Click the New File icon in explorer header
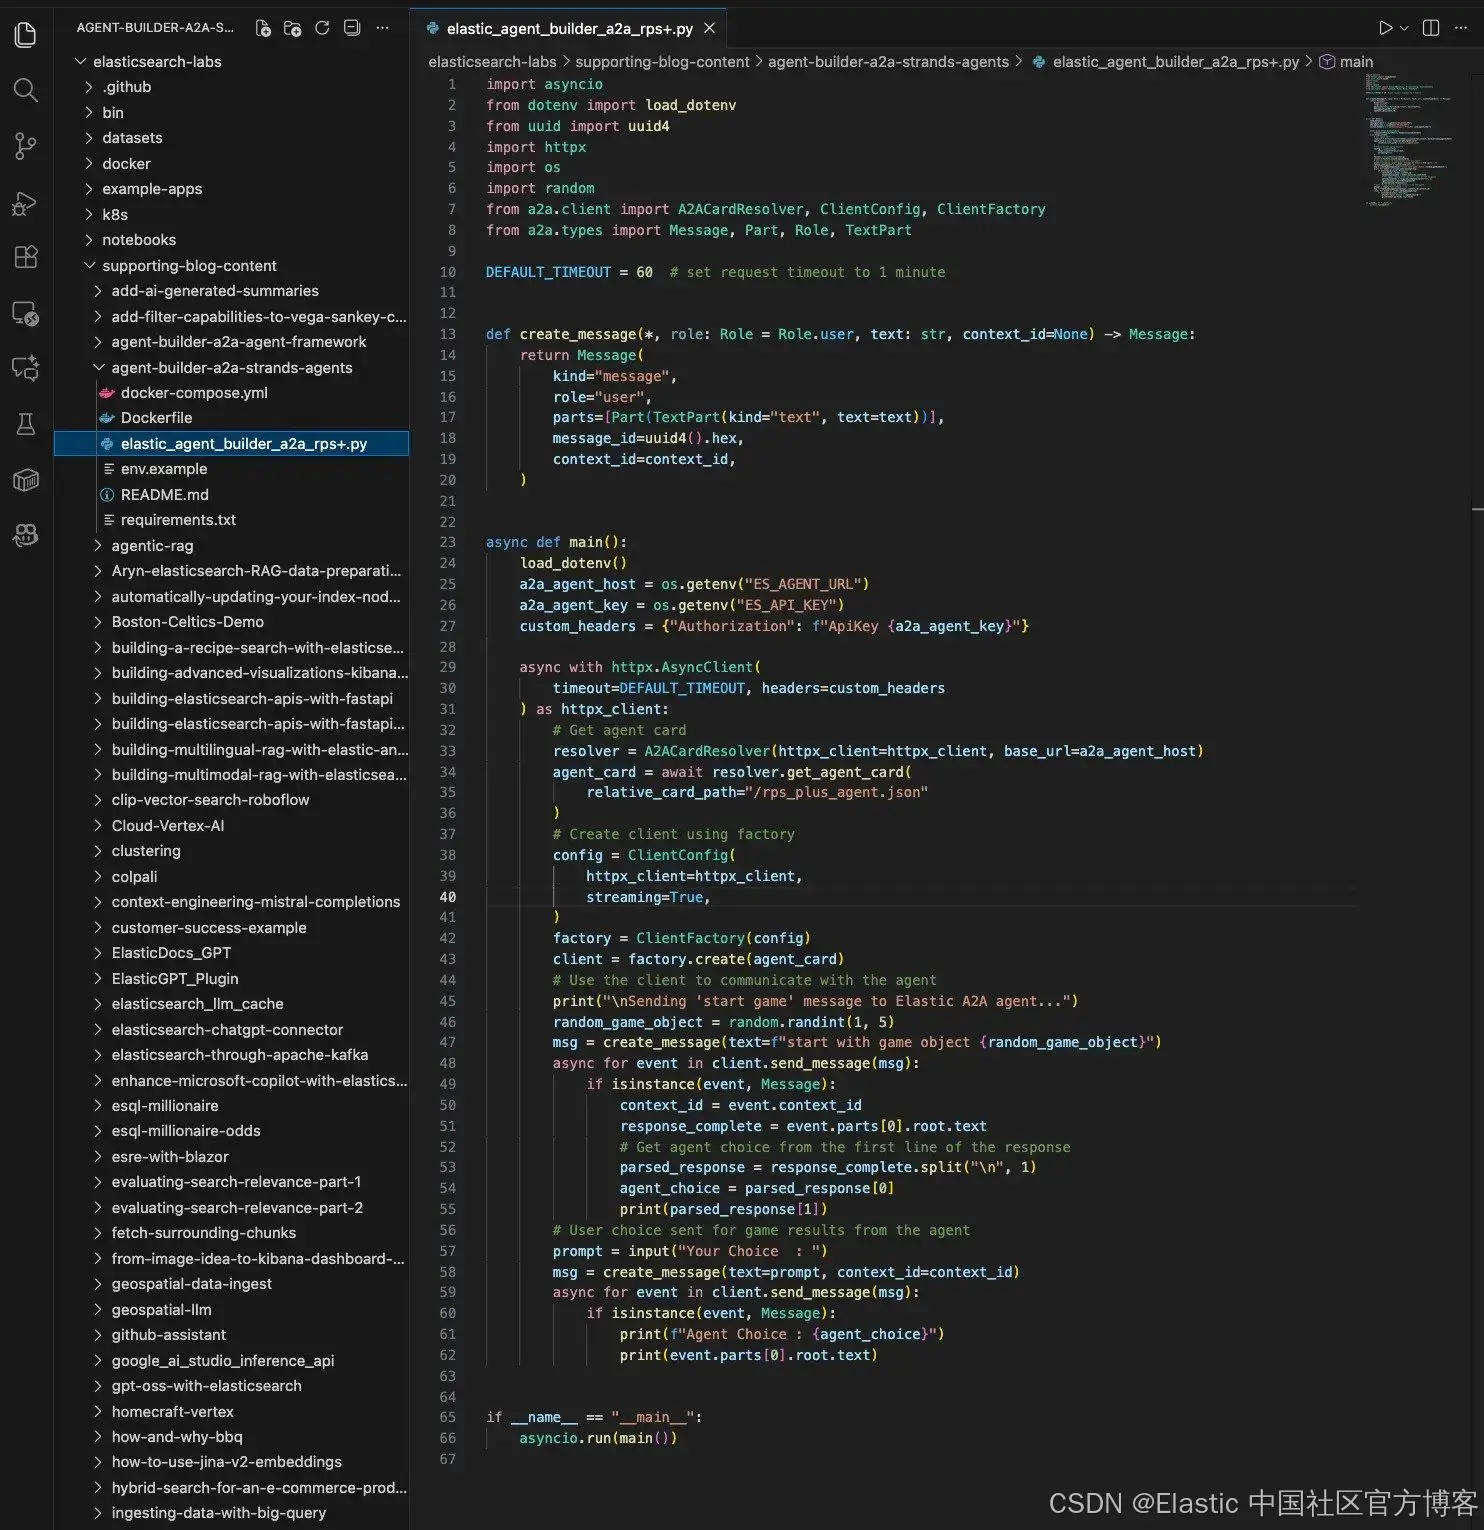Screen dimensions: 1484x1530 263,28
